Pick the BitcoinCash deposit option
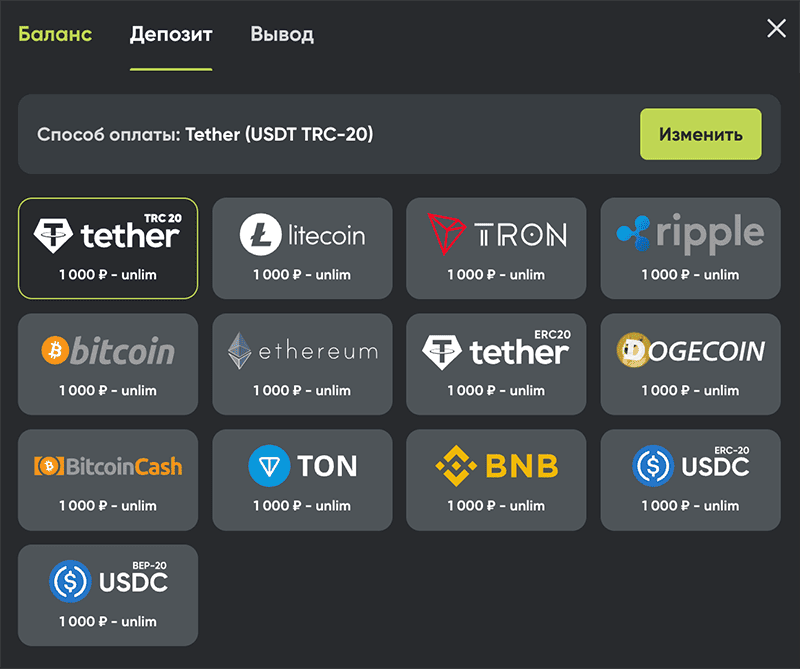 (x=108, y=480)
